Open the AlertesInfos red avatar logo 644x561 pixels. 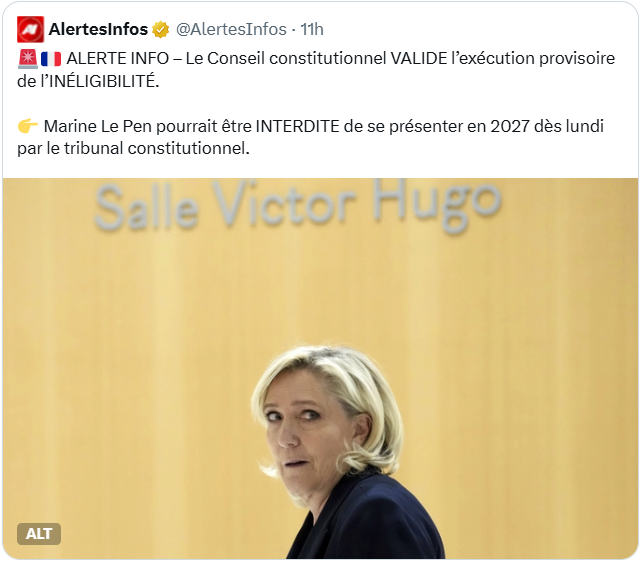pos(30,30)
